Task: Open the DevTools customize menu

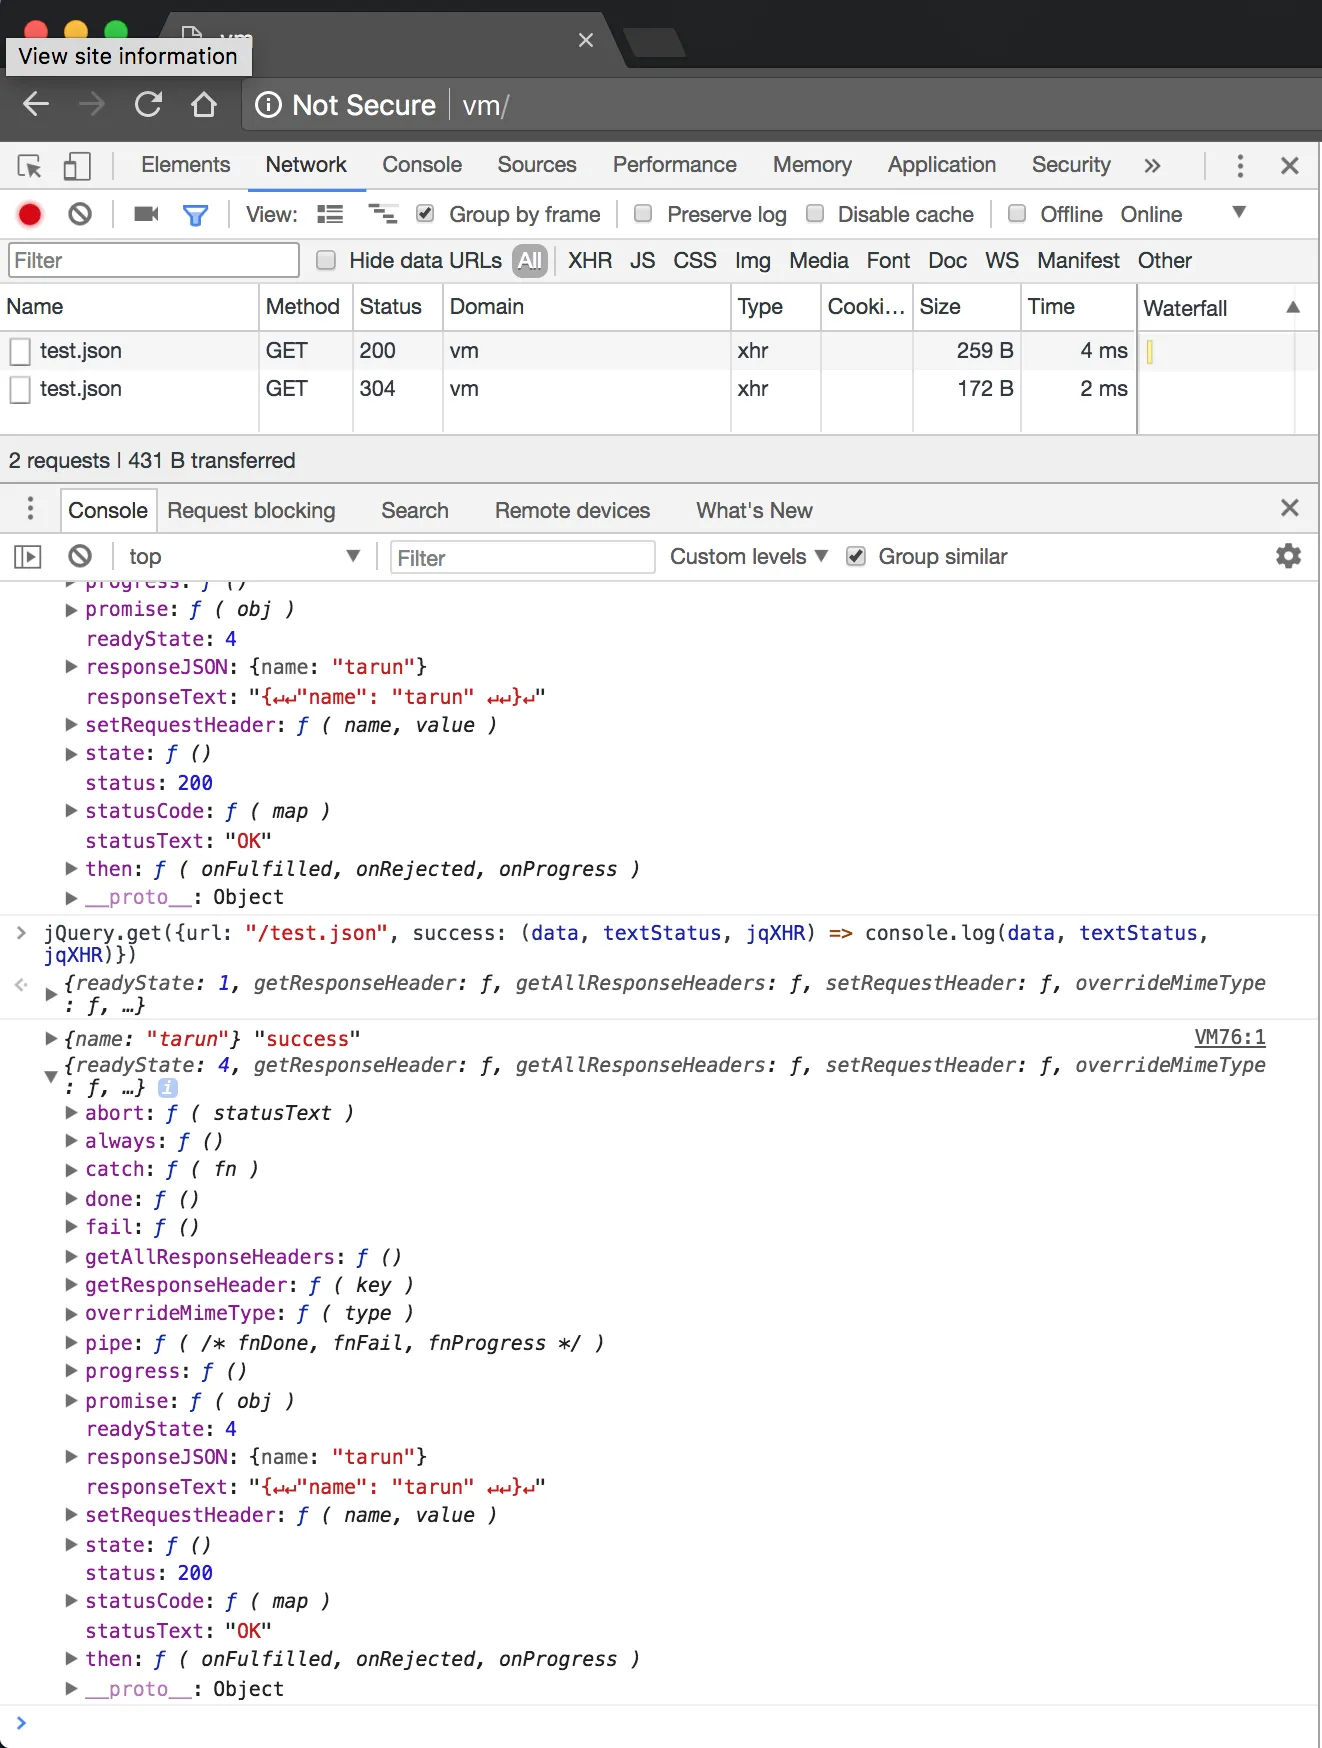Action: click(1240, 166)
